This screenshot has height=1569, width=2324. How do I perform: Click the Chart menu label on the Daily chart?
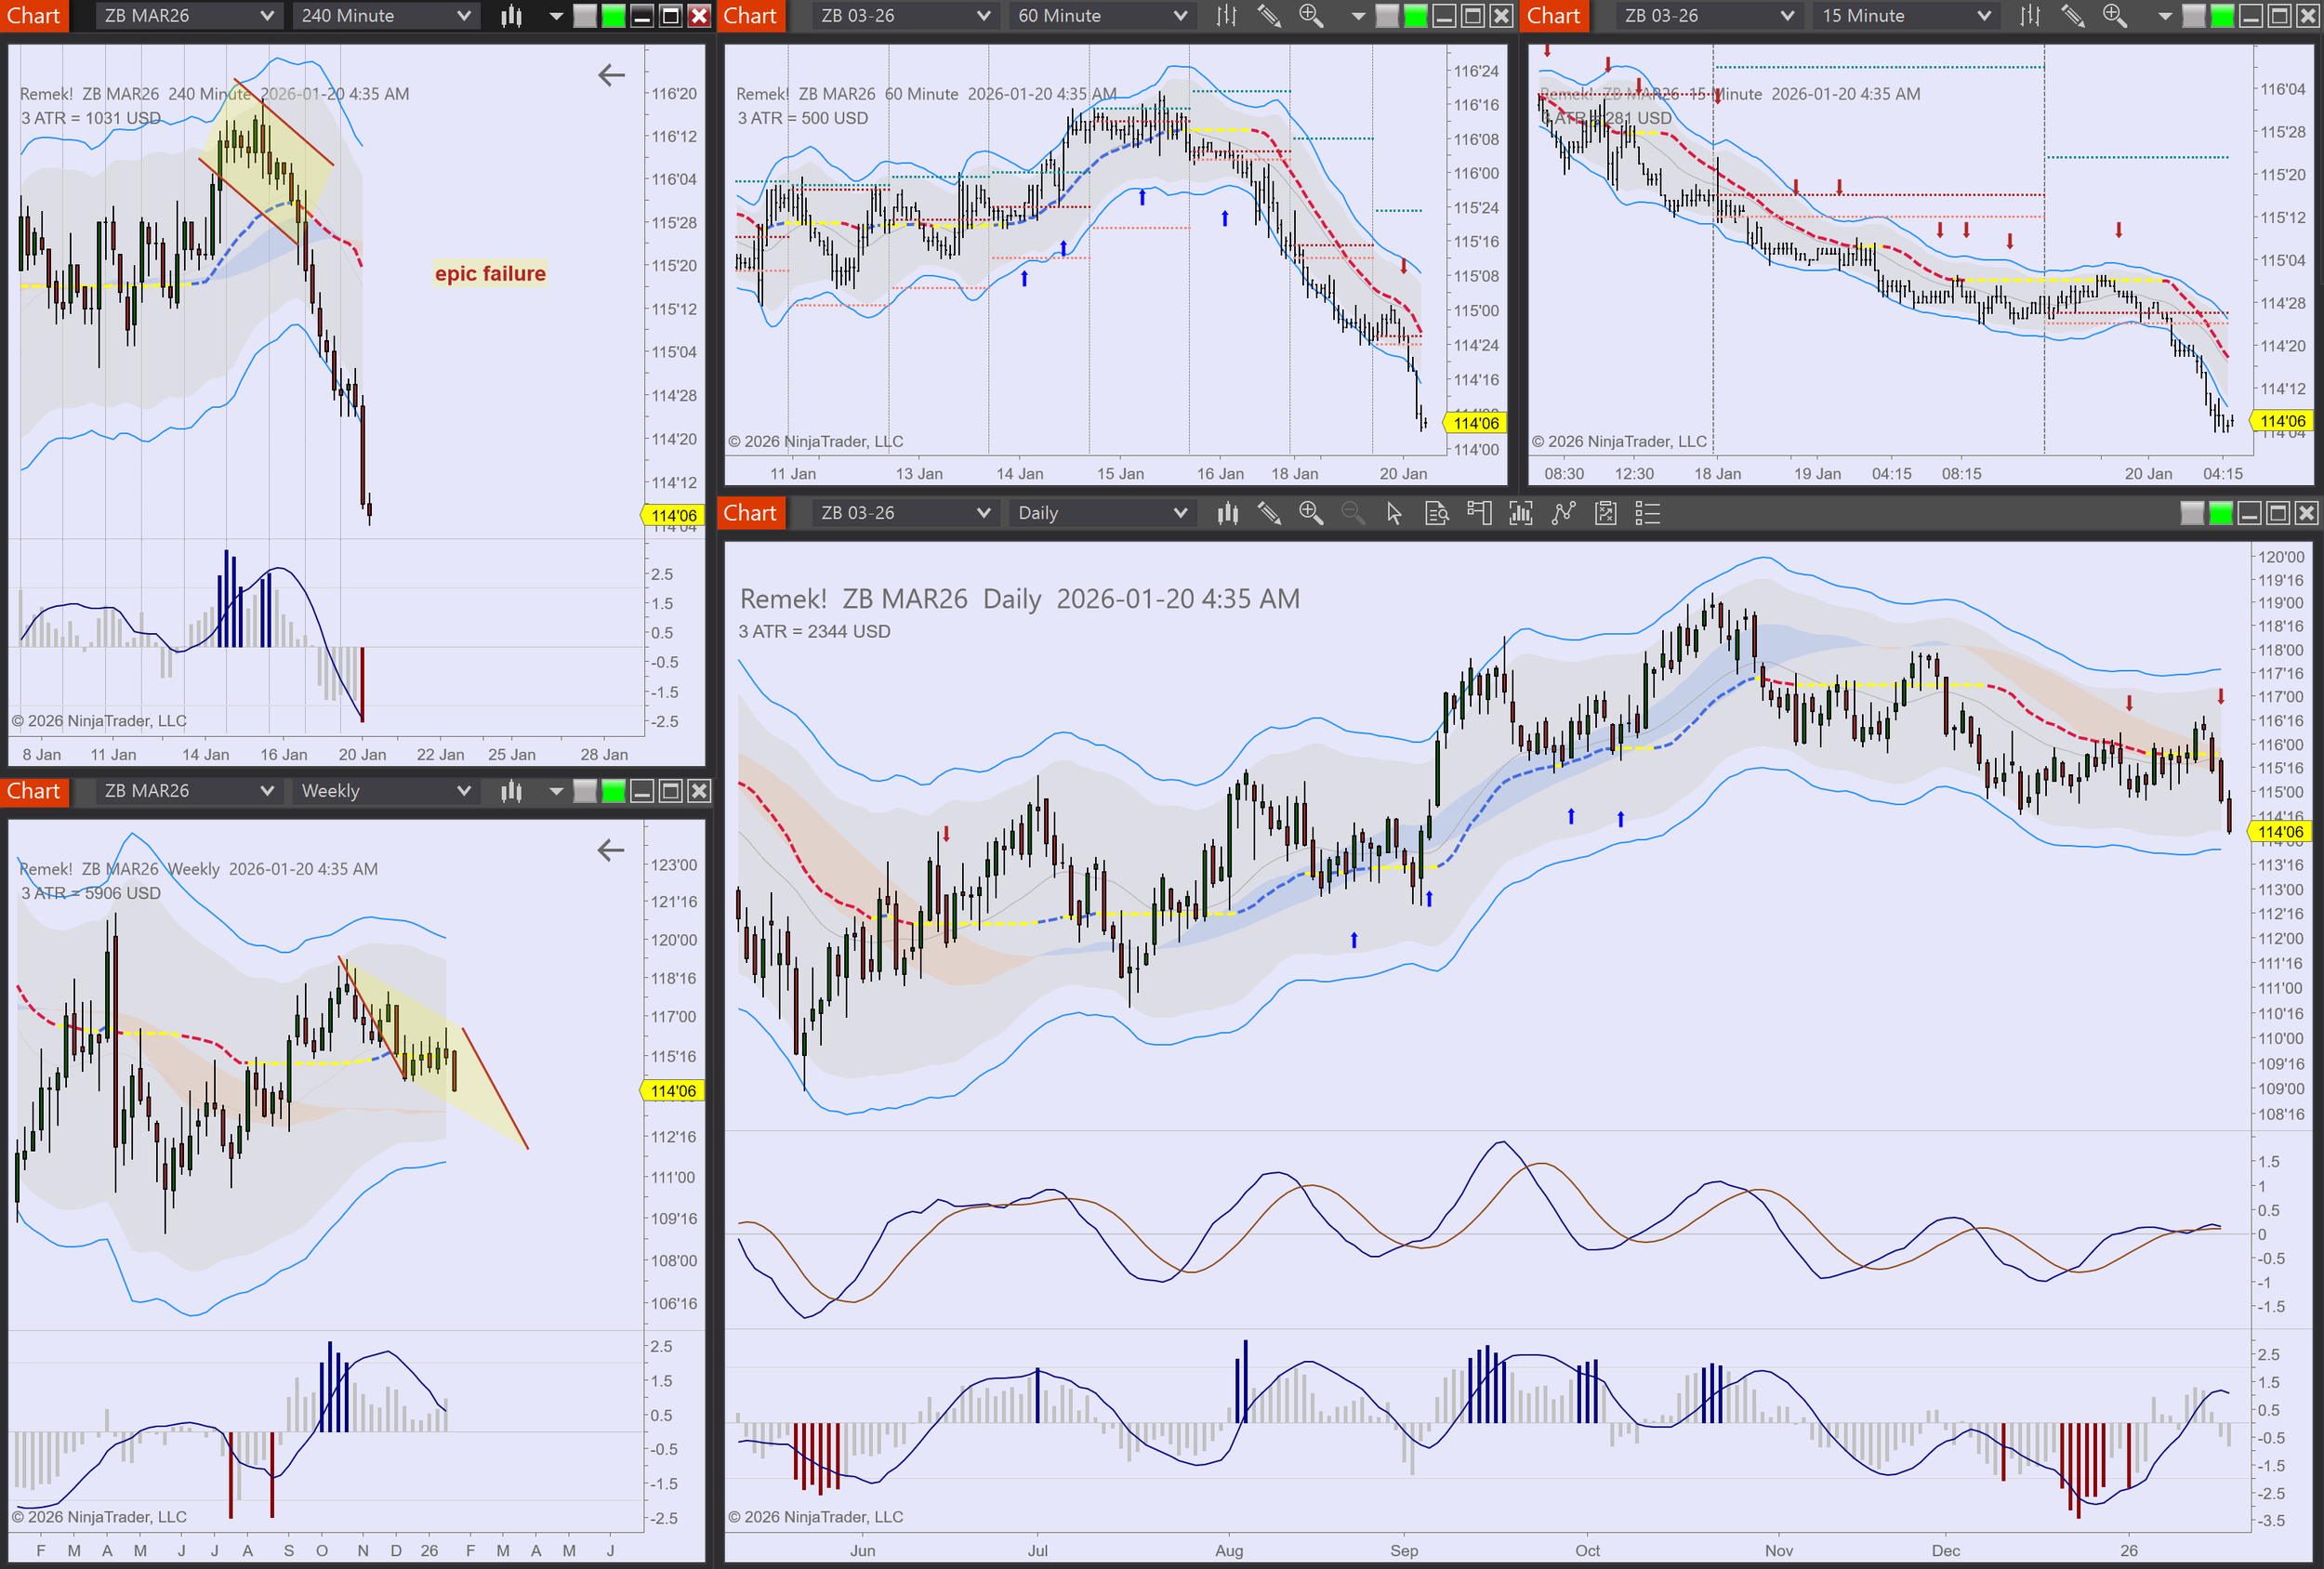pos(750,513)
